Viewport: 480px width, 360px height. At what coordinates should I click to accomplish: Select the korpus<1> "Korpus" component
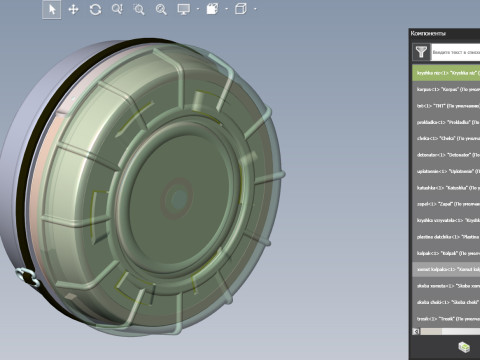tap(446, 89)
